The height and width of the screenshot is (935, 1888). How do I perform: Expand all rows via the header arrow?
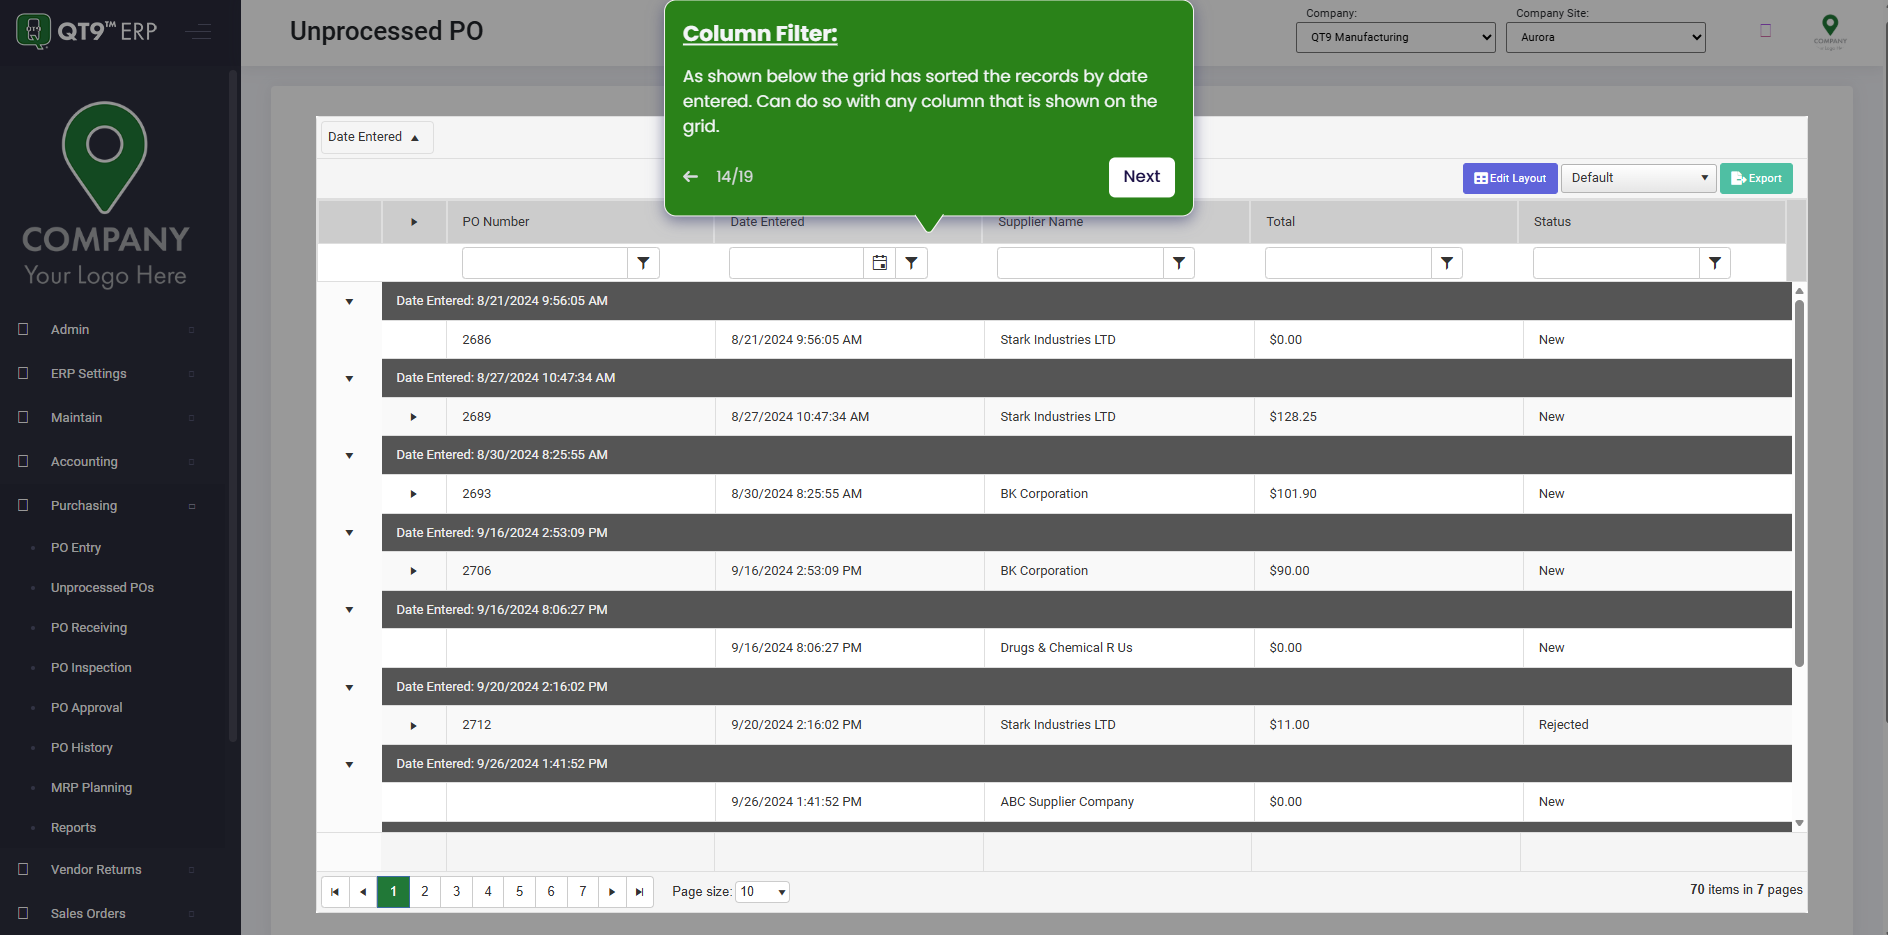pyautogui.click(x=413, y=222)
